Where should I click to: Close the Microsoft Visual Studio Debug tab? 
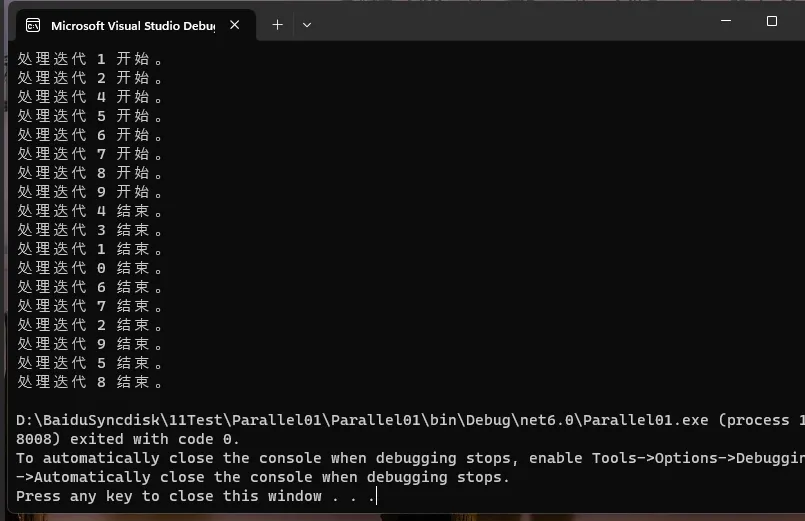point(235,25)
